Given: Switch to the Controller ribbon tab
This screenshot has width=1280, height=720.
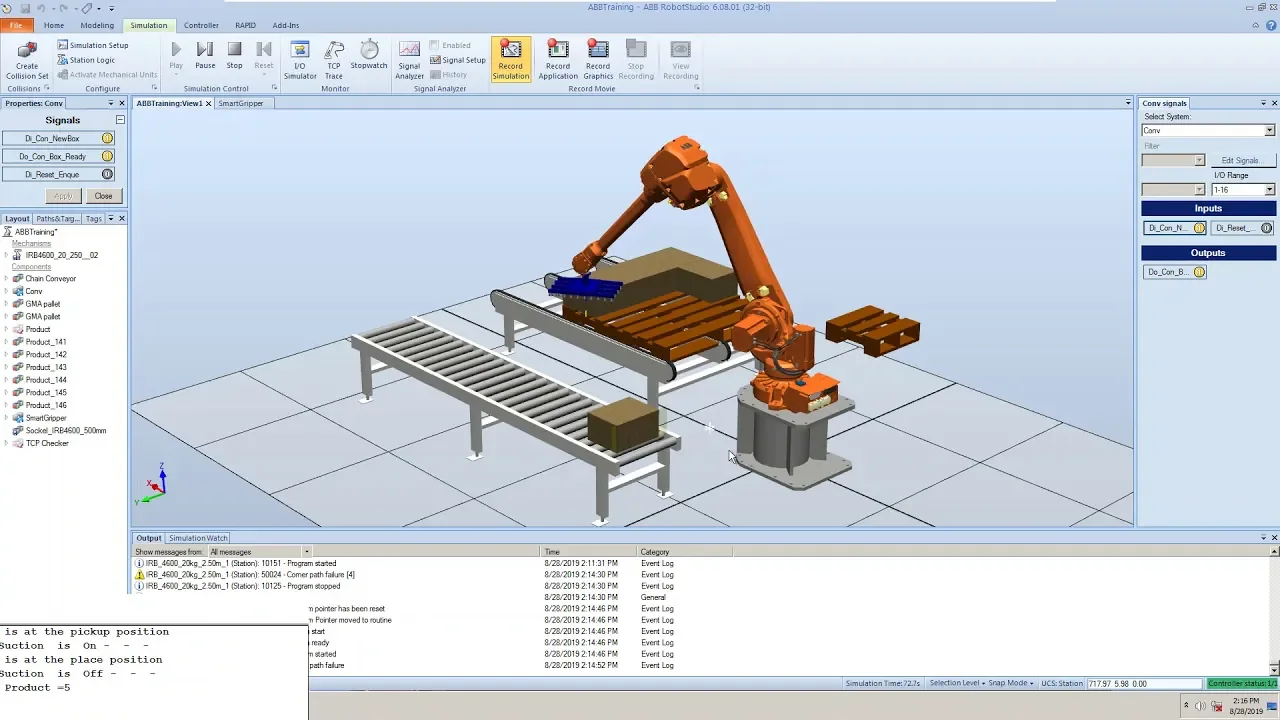Looking at the screenshot, I should (201, 25).
